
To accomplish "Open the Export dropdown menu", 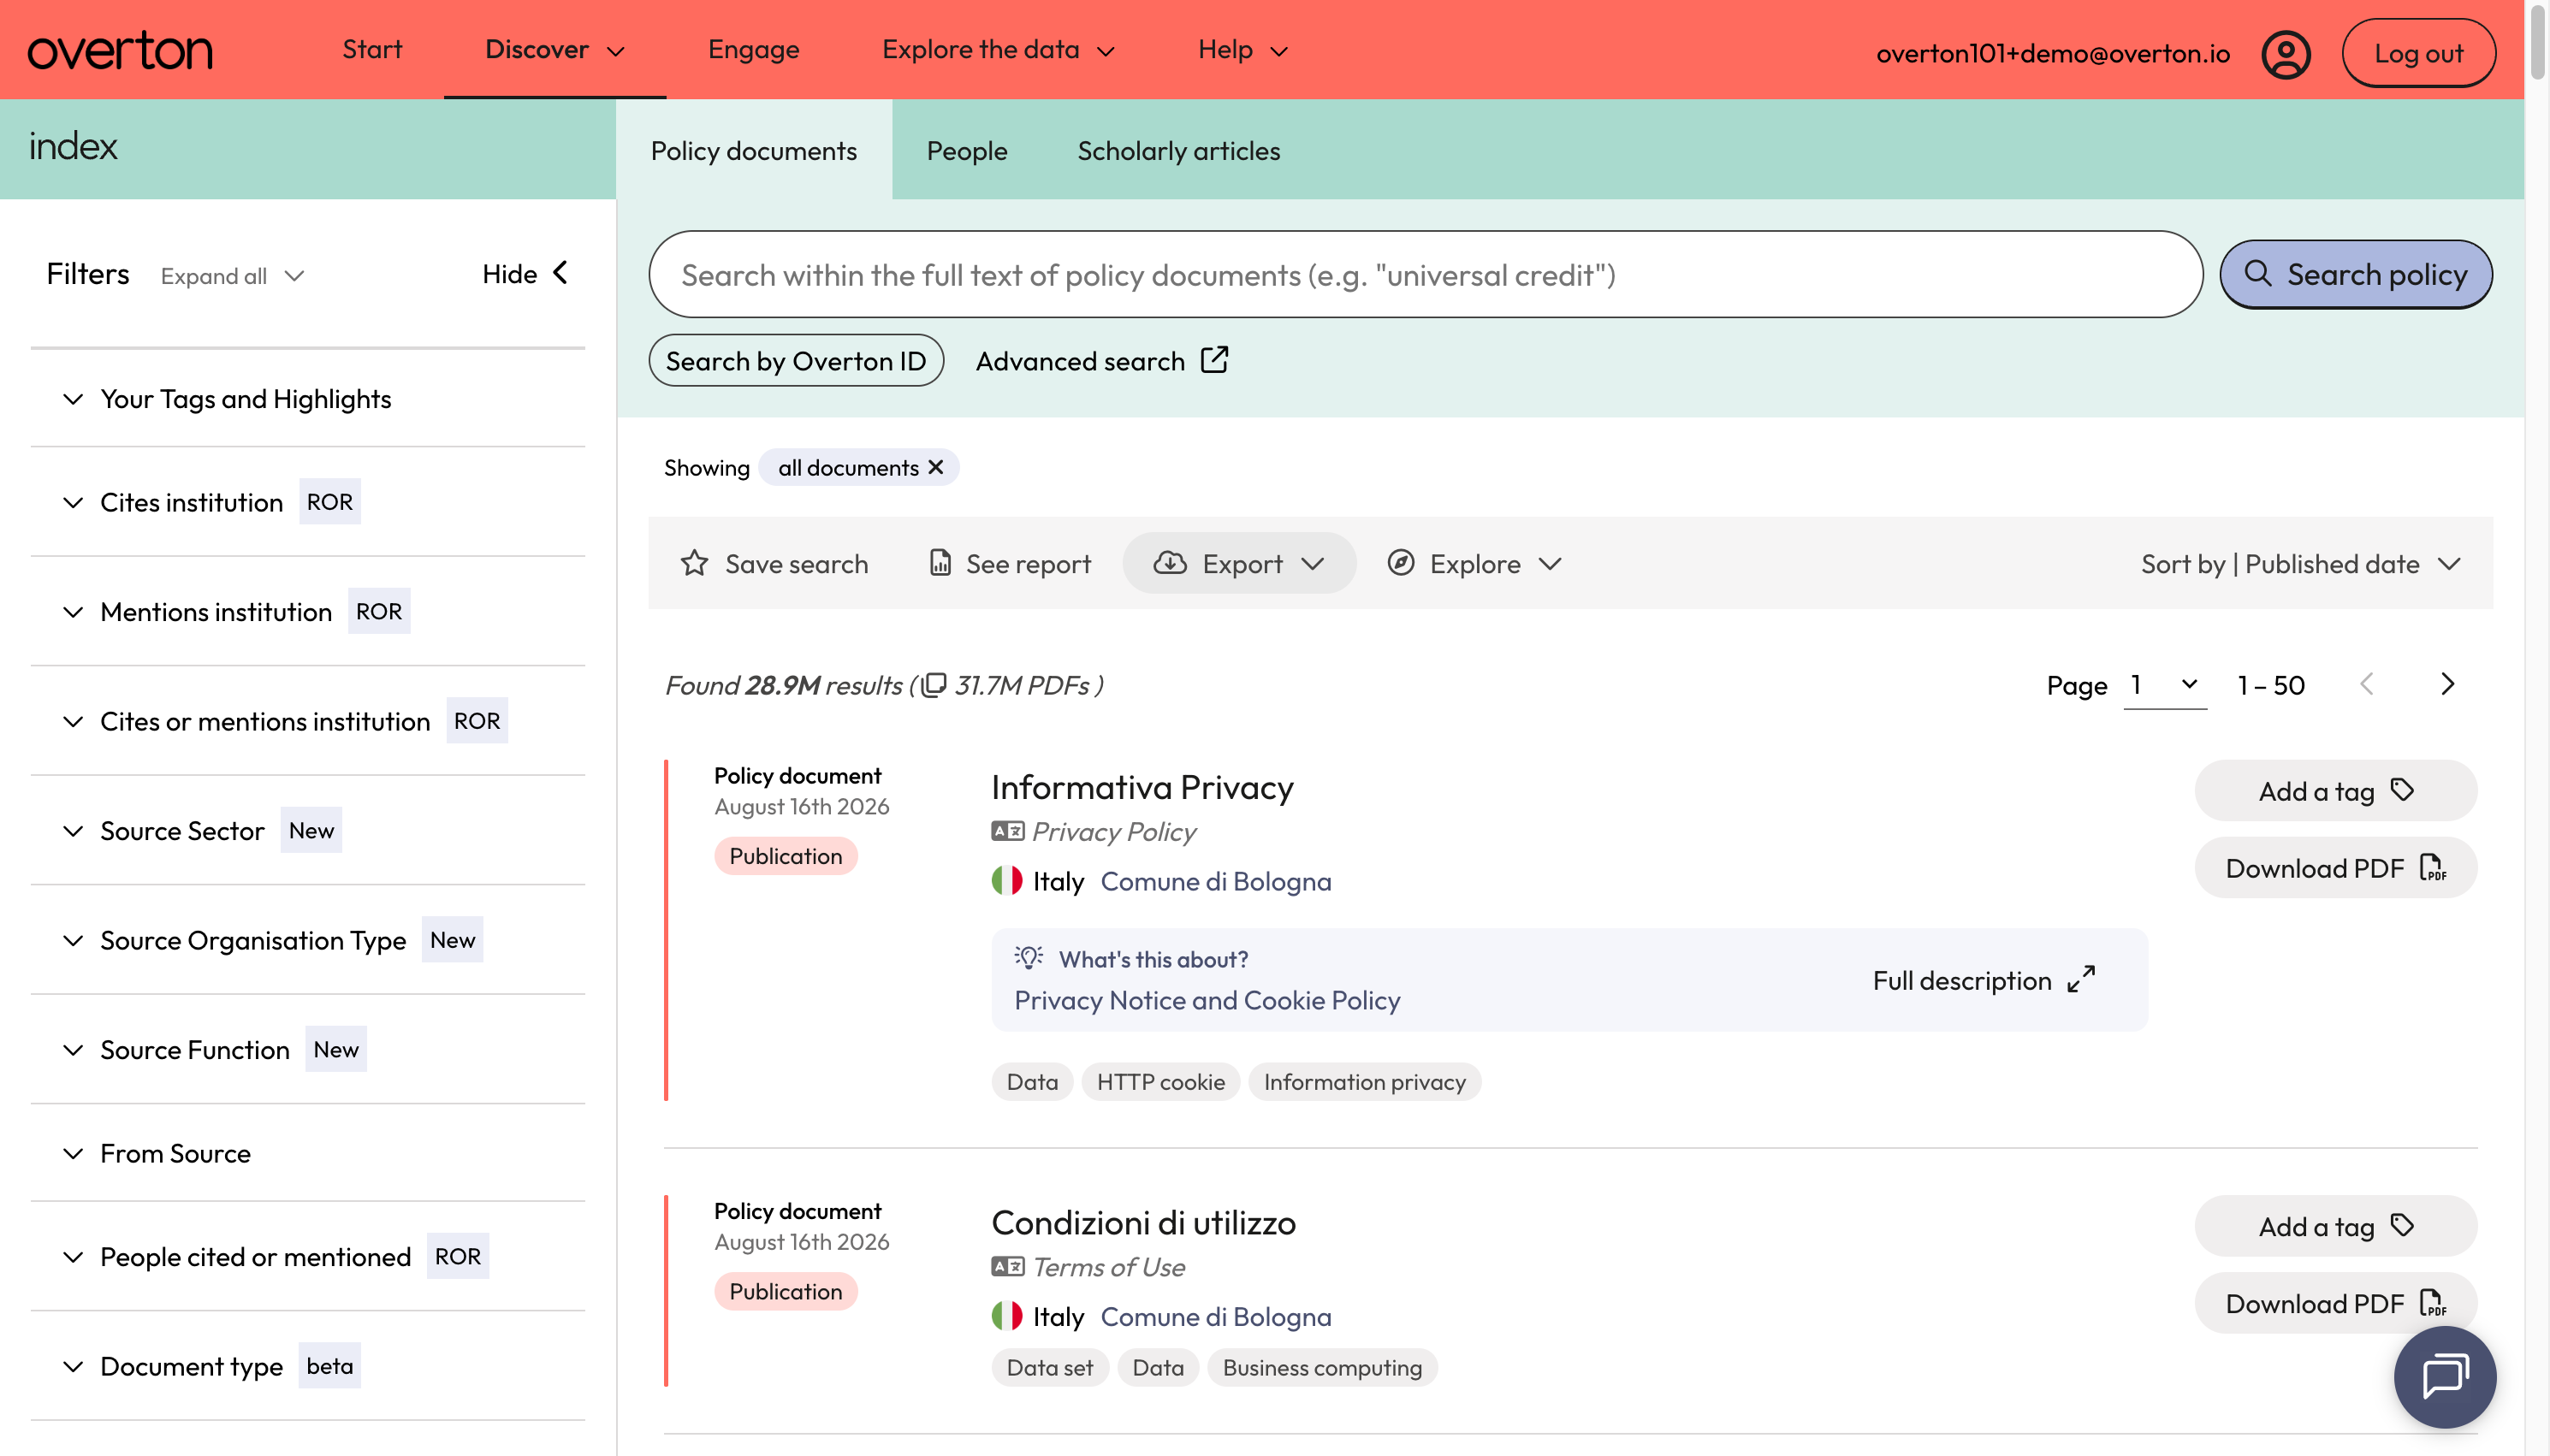I will click(x=1238, y=563).
